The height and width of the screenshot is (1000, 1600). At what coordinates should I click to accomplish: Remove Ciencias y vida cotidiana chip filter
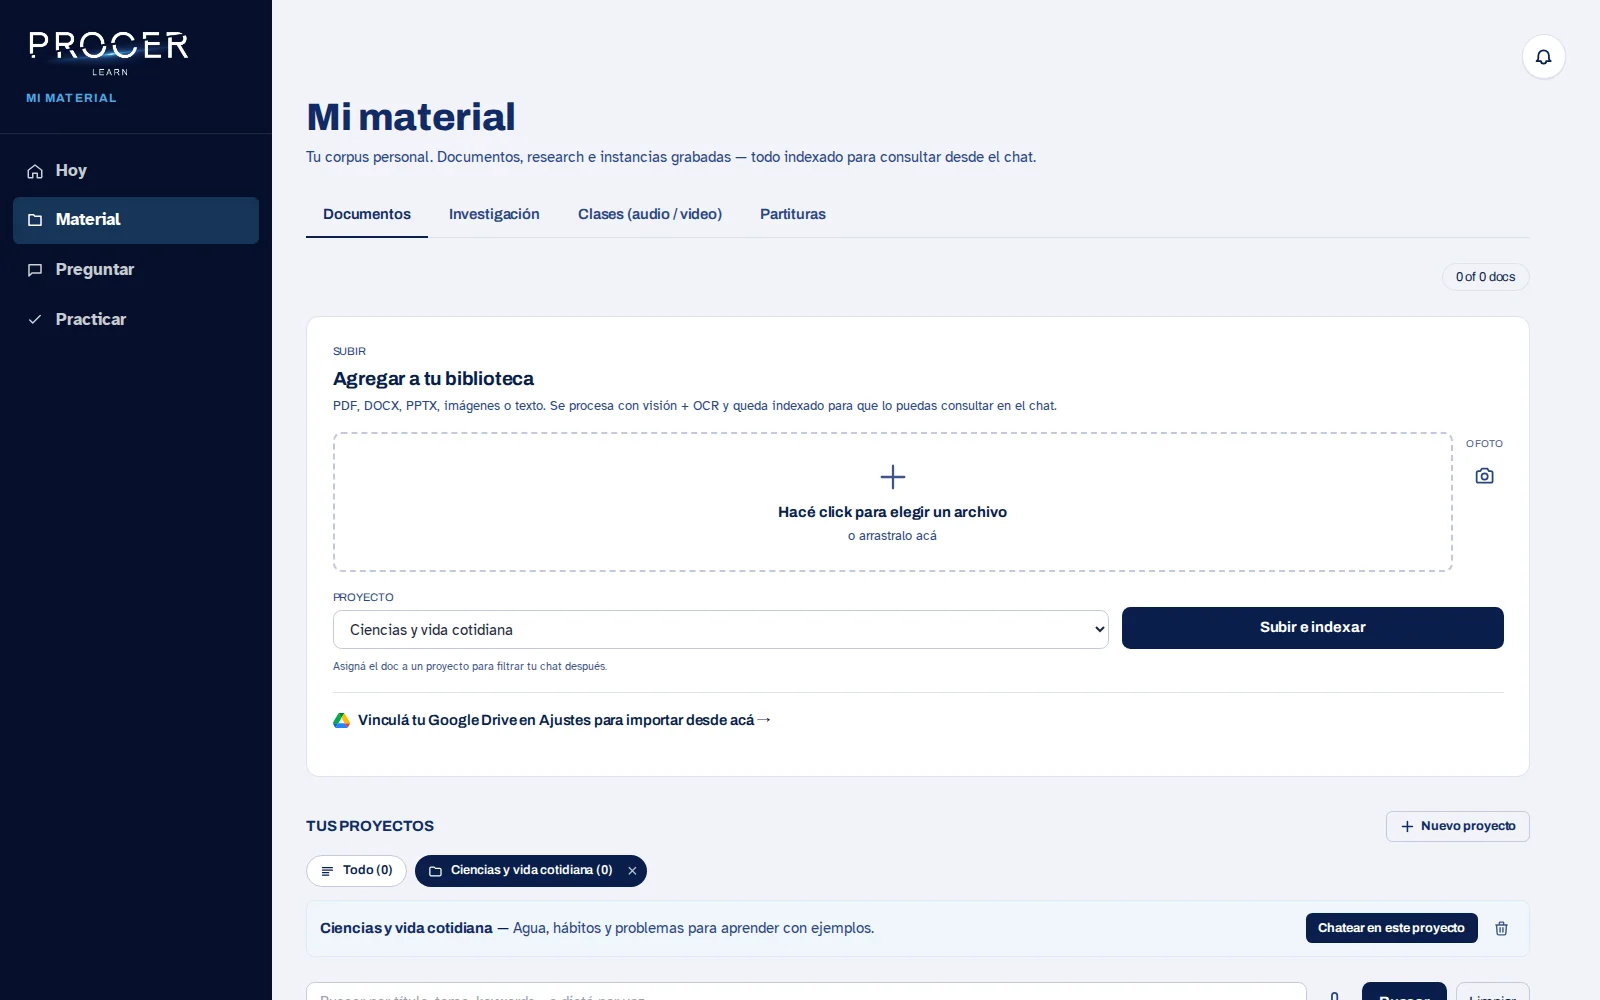[x=632, y=871]
